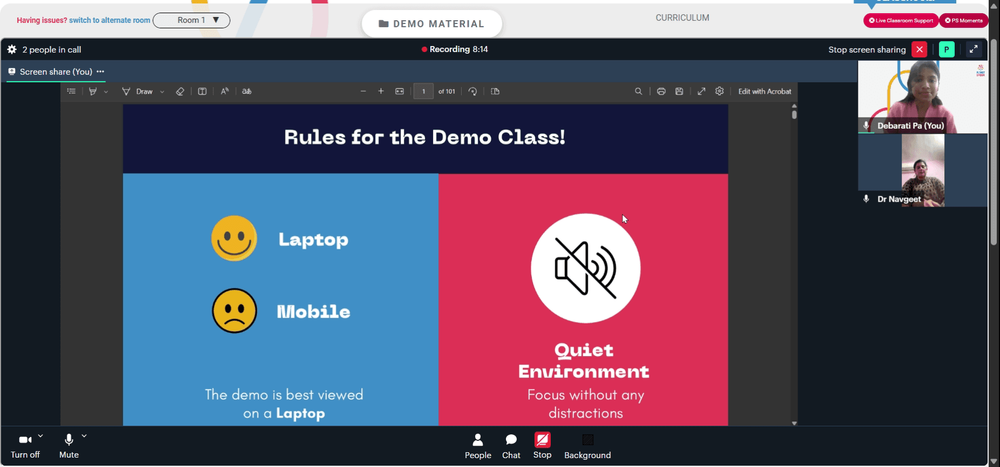Open the DEMO MATERIAL tab

pyautogui.click(x=432, y=24)
